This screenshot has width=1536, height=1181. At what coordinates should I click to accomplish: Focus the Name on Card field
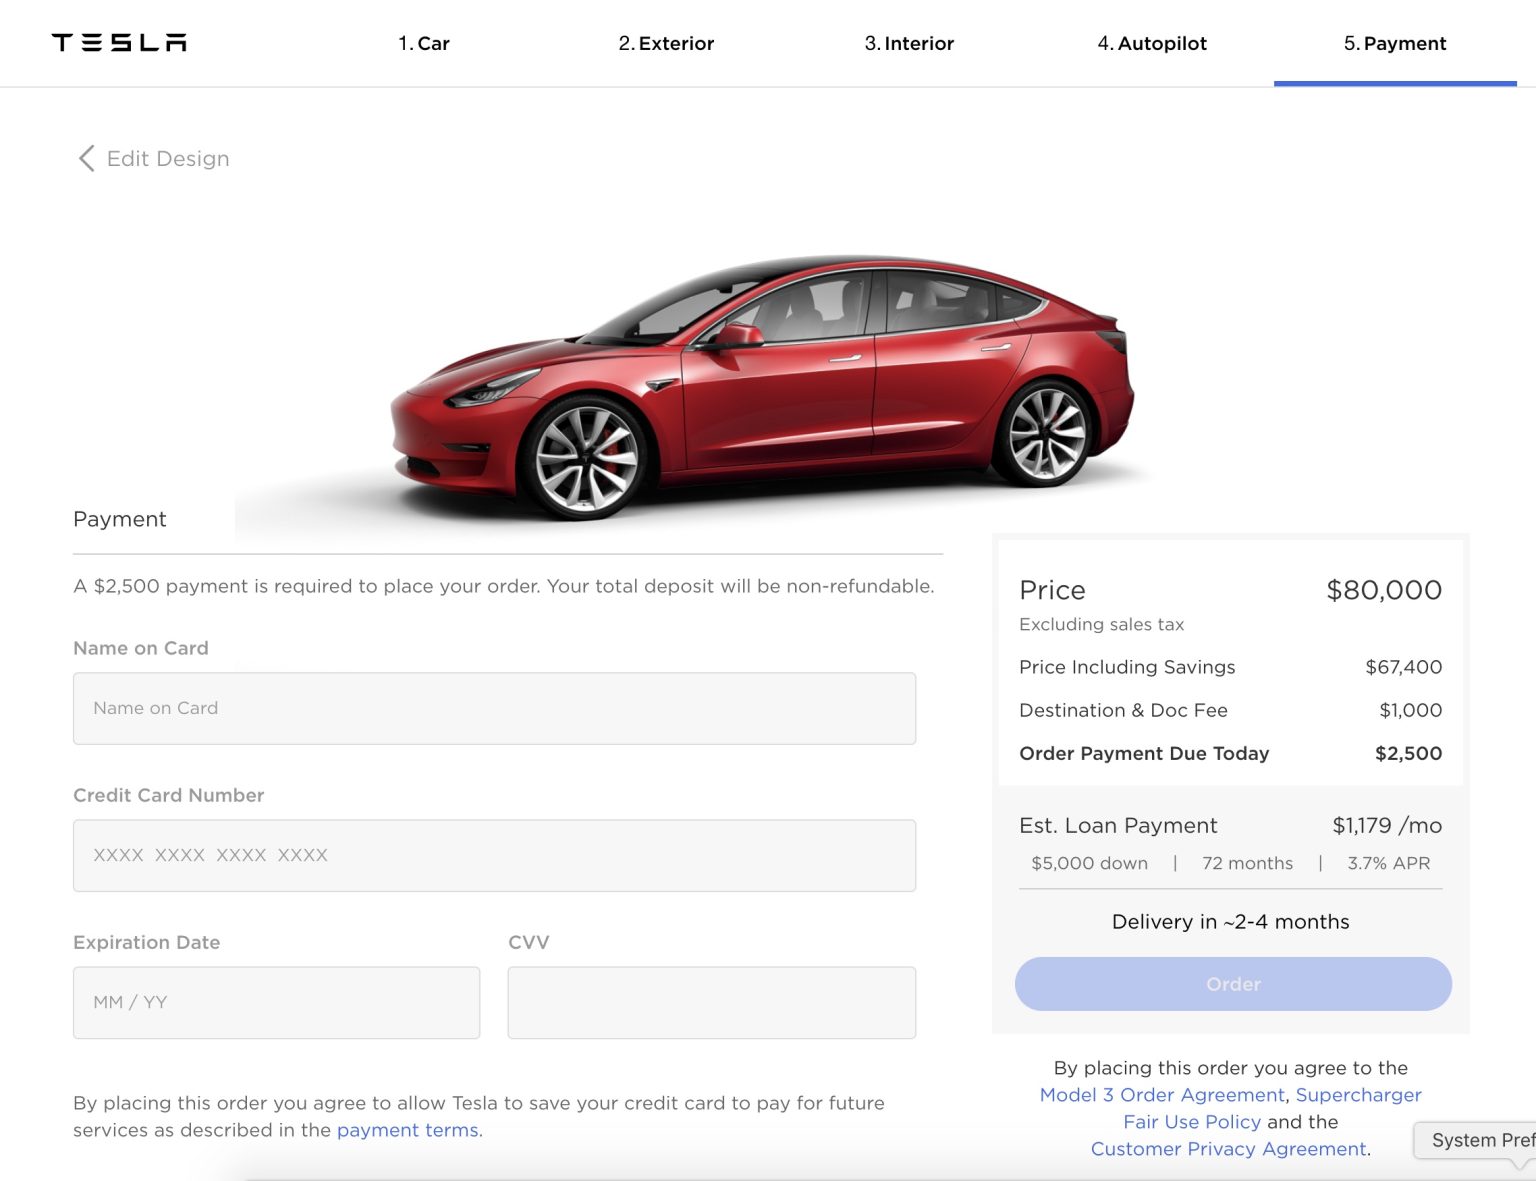(494, 708)
